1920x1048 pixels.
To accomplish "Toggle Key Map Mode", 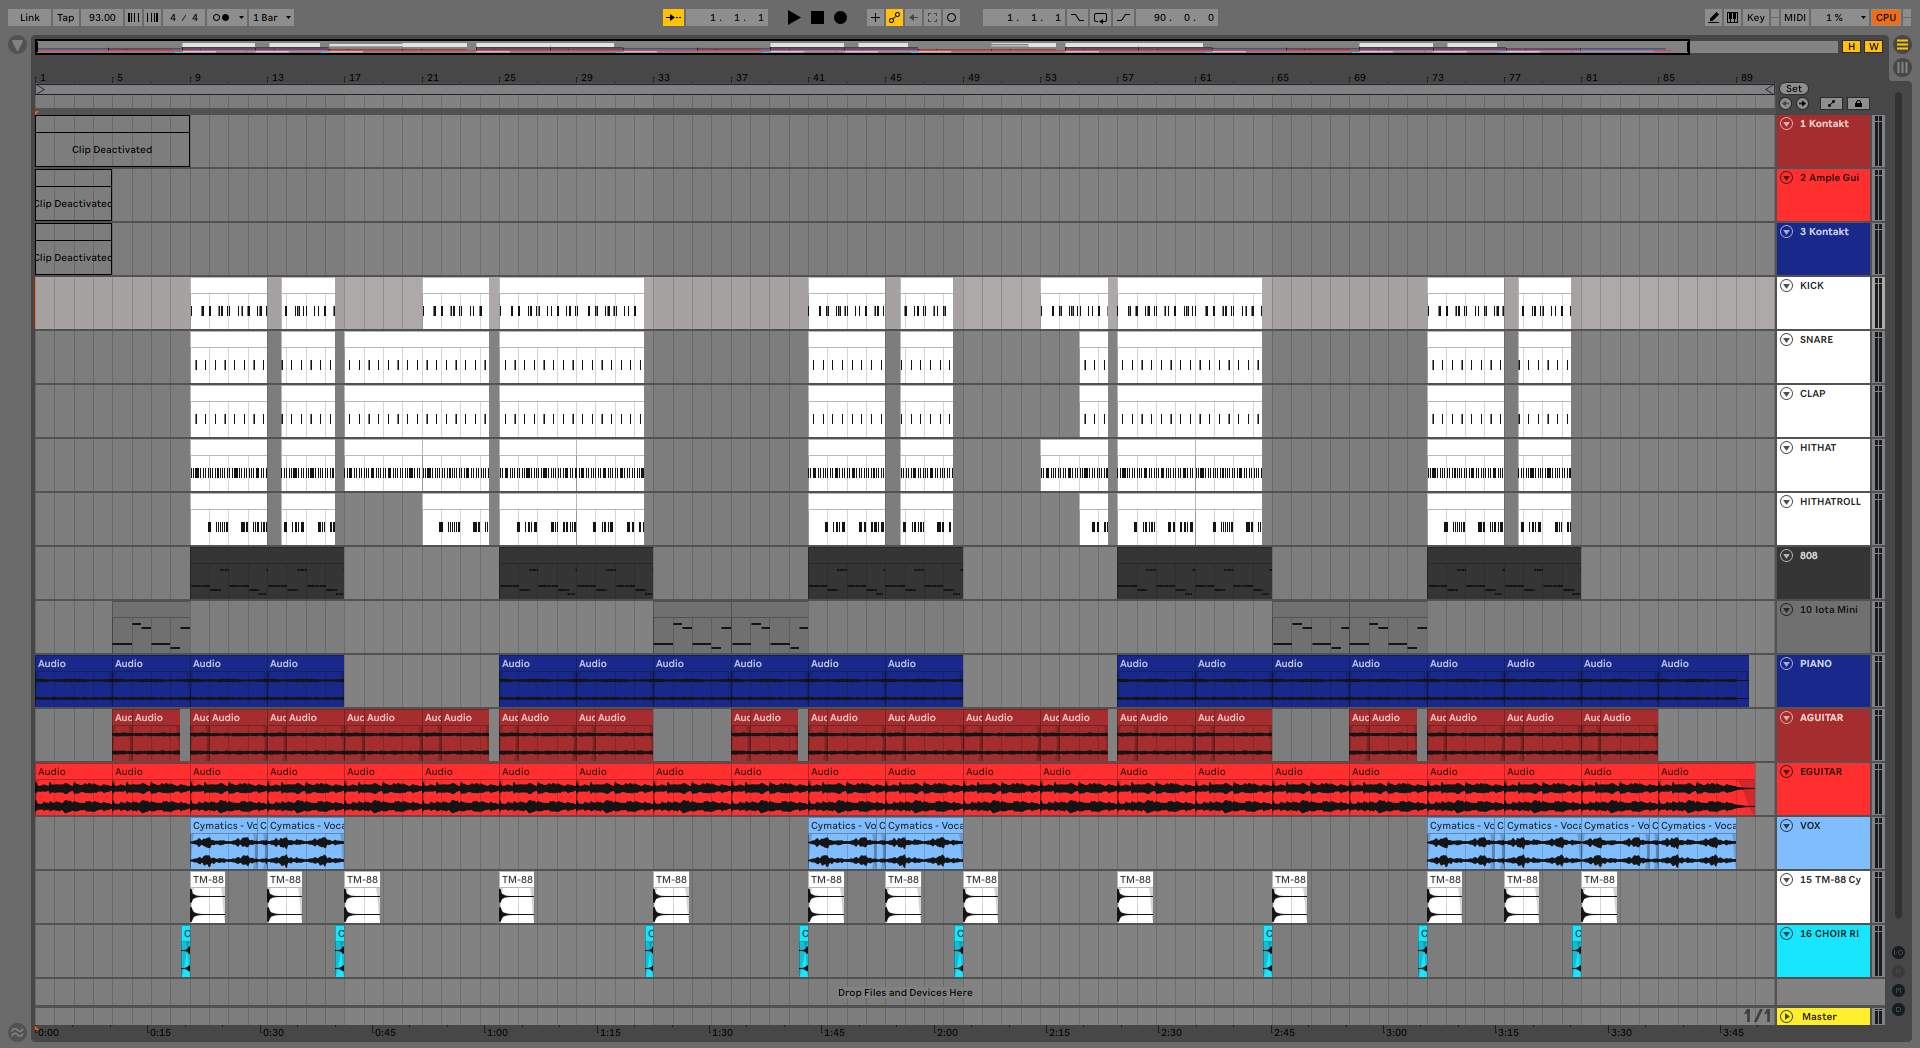I will click(x=1755, y=17).
